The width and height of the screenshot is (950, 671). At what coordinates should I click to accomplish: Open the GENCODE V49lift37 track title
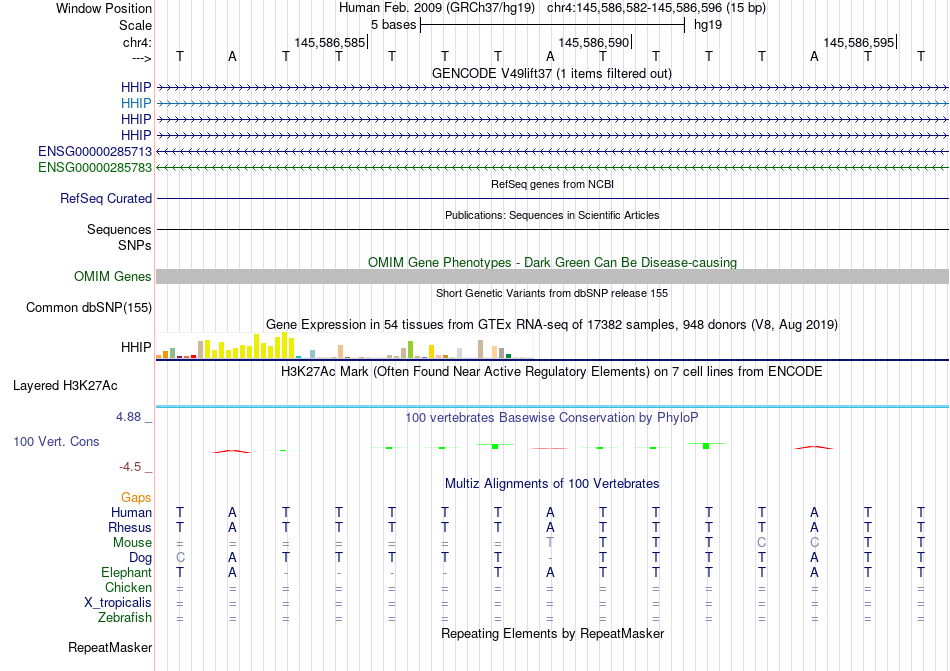tap(551, 74)
